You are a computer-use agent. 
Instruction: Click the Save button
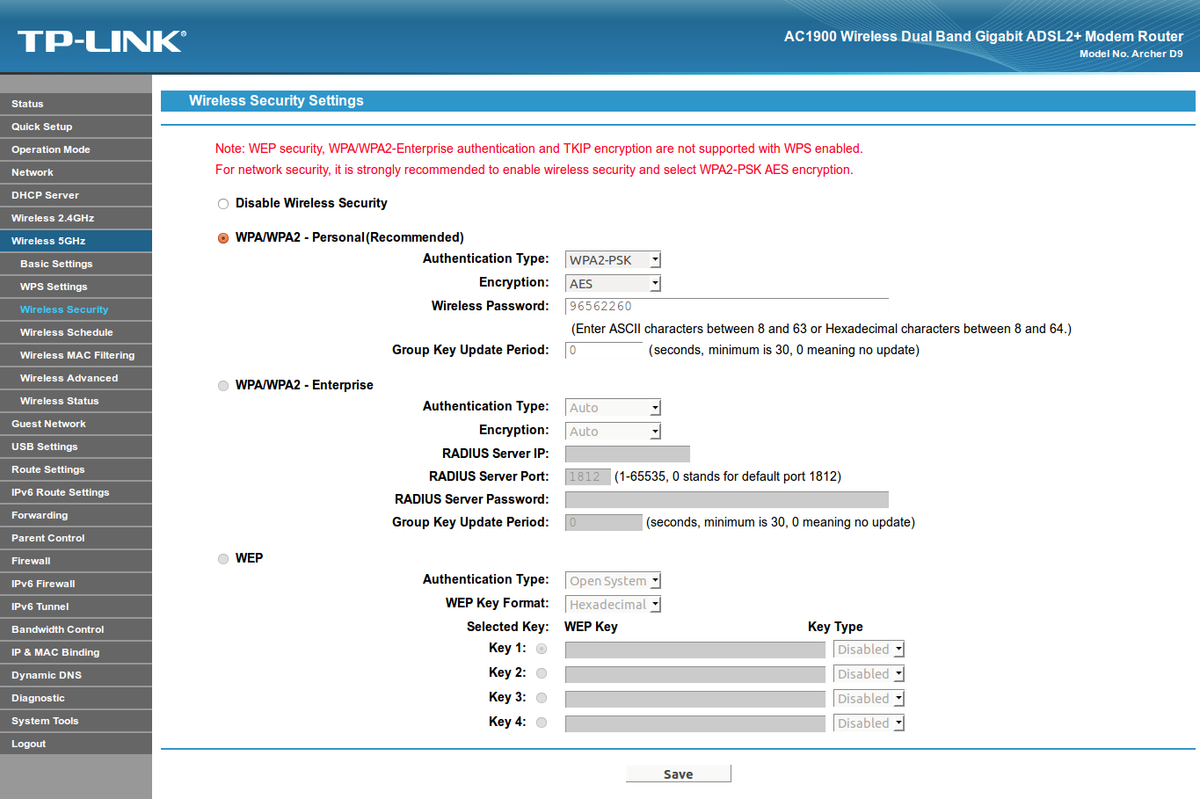tap(678, 773)
